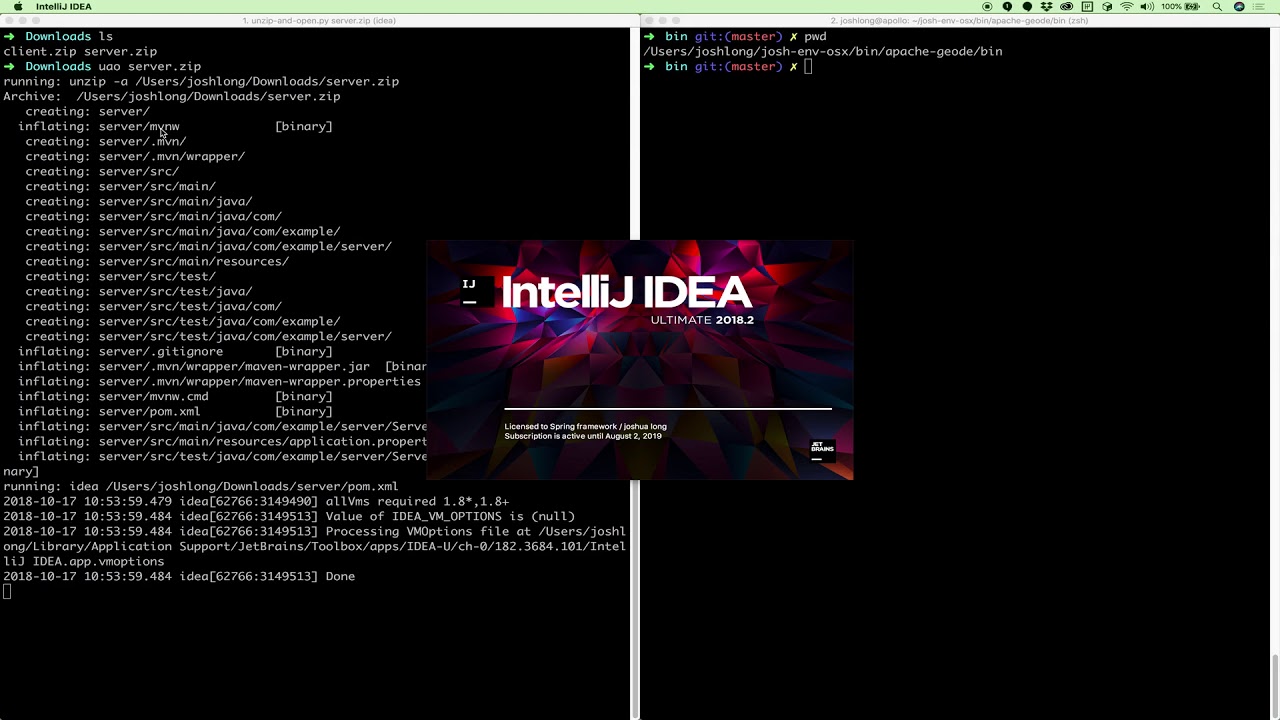Open Spotlight search
The width and height of the screenshot is (1280, 720).
(x=1217, y=6)
